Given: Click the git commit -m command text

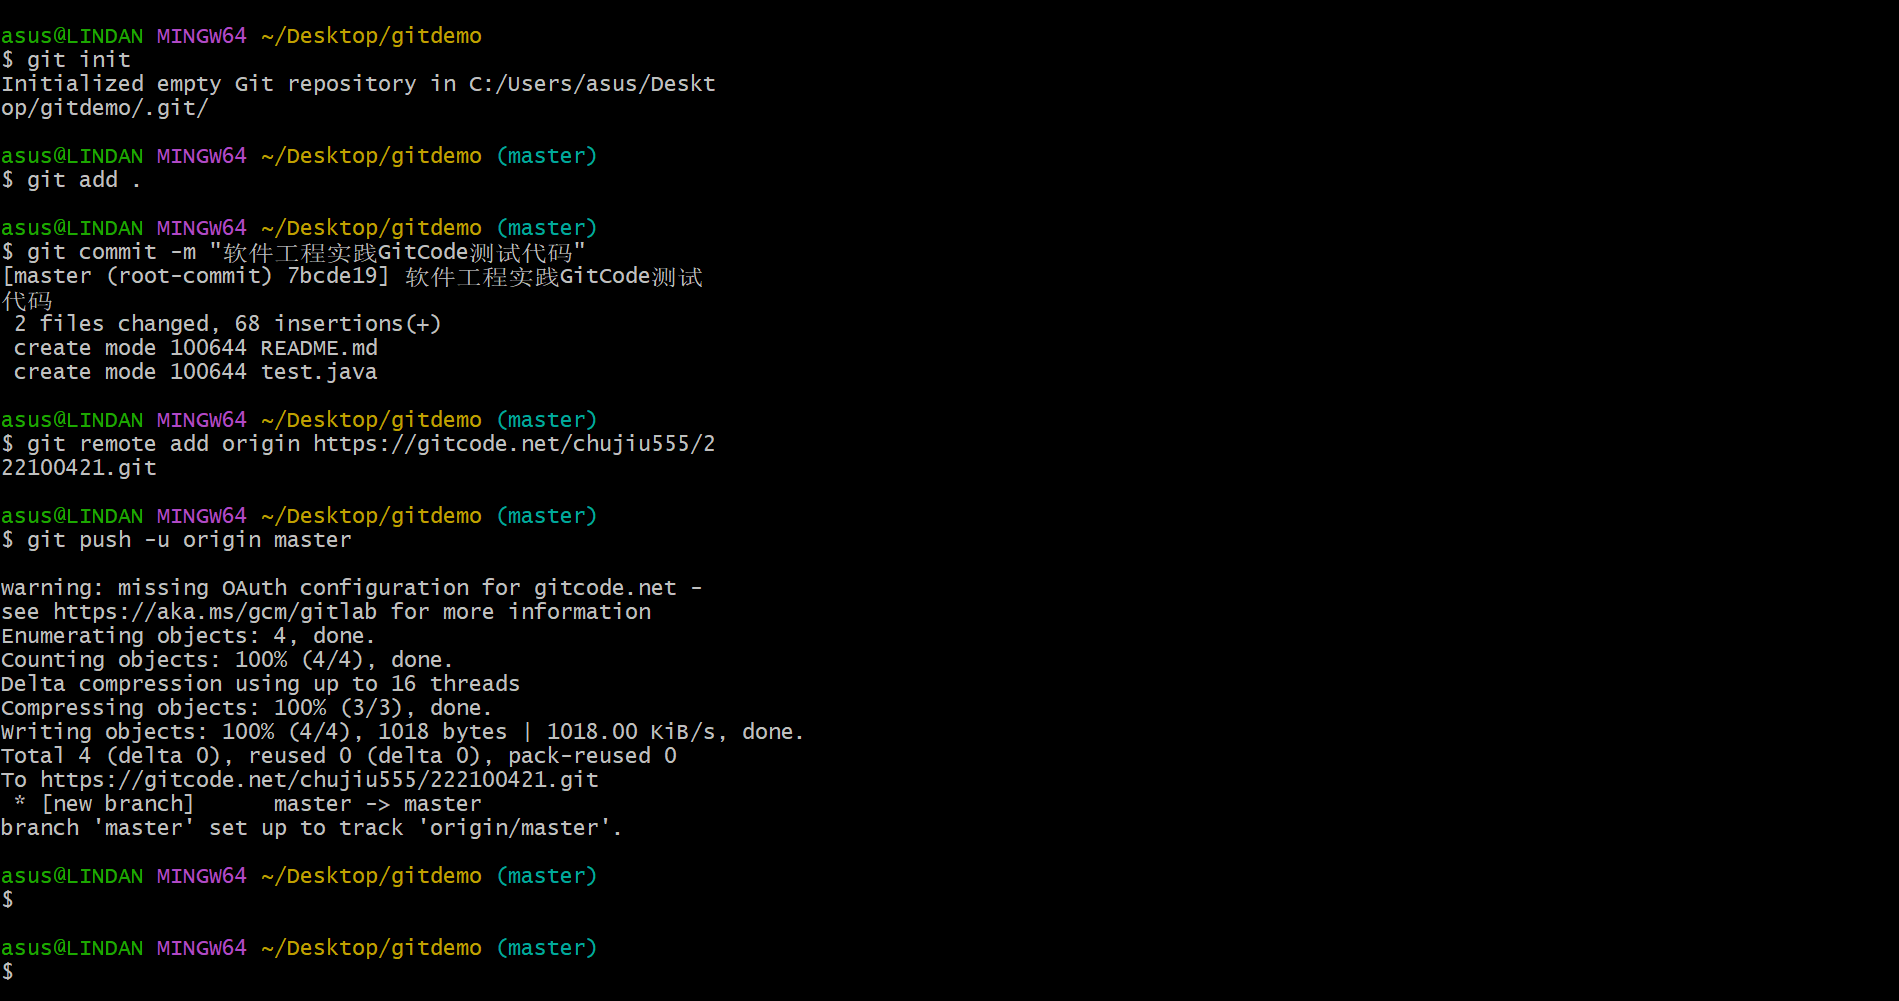Looking at the screenshot, I should point(293,252).
